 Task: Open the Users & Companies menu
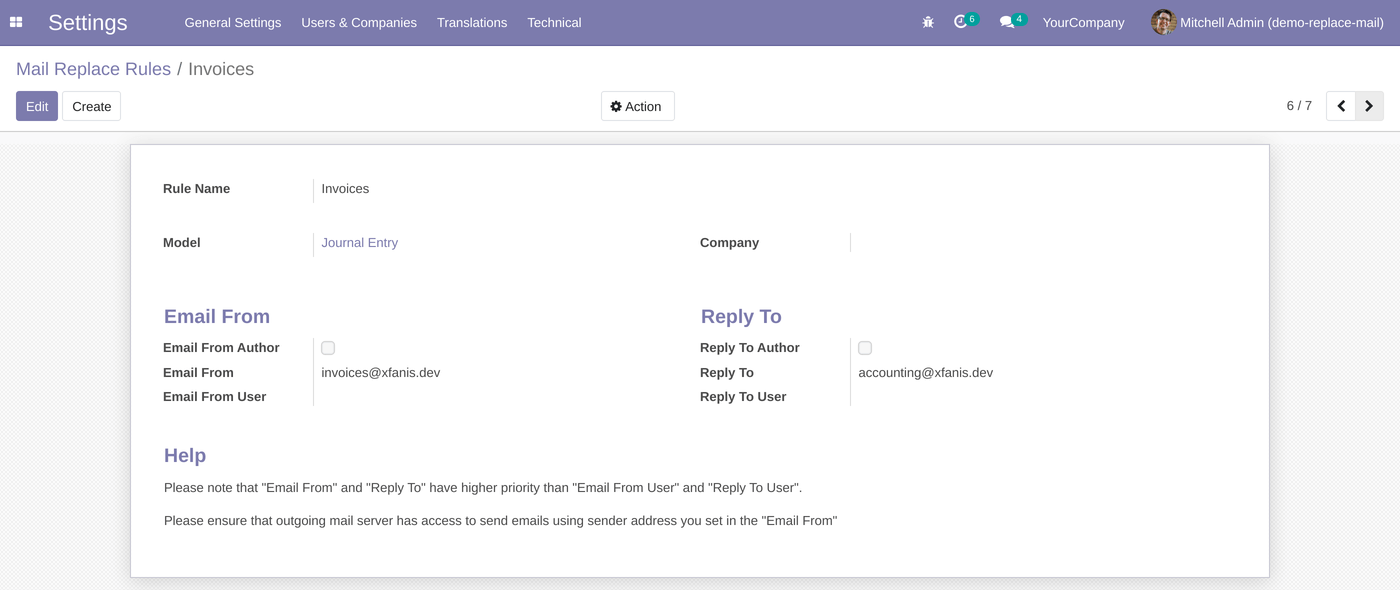[x=359, y=22]
